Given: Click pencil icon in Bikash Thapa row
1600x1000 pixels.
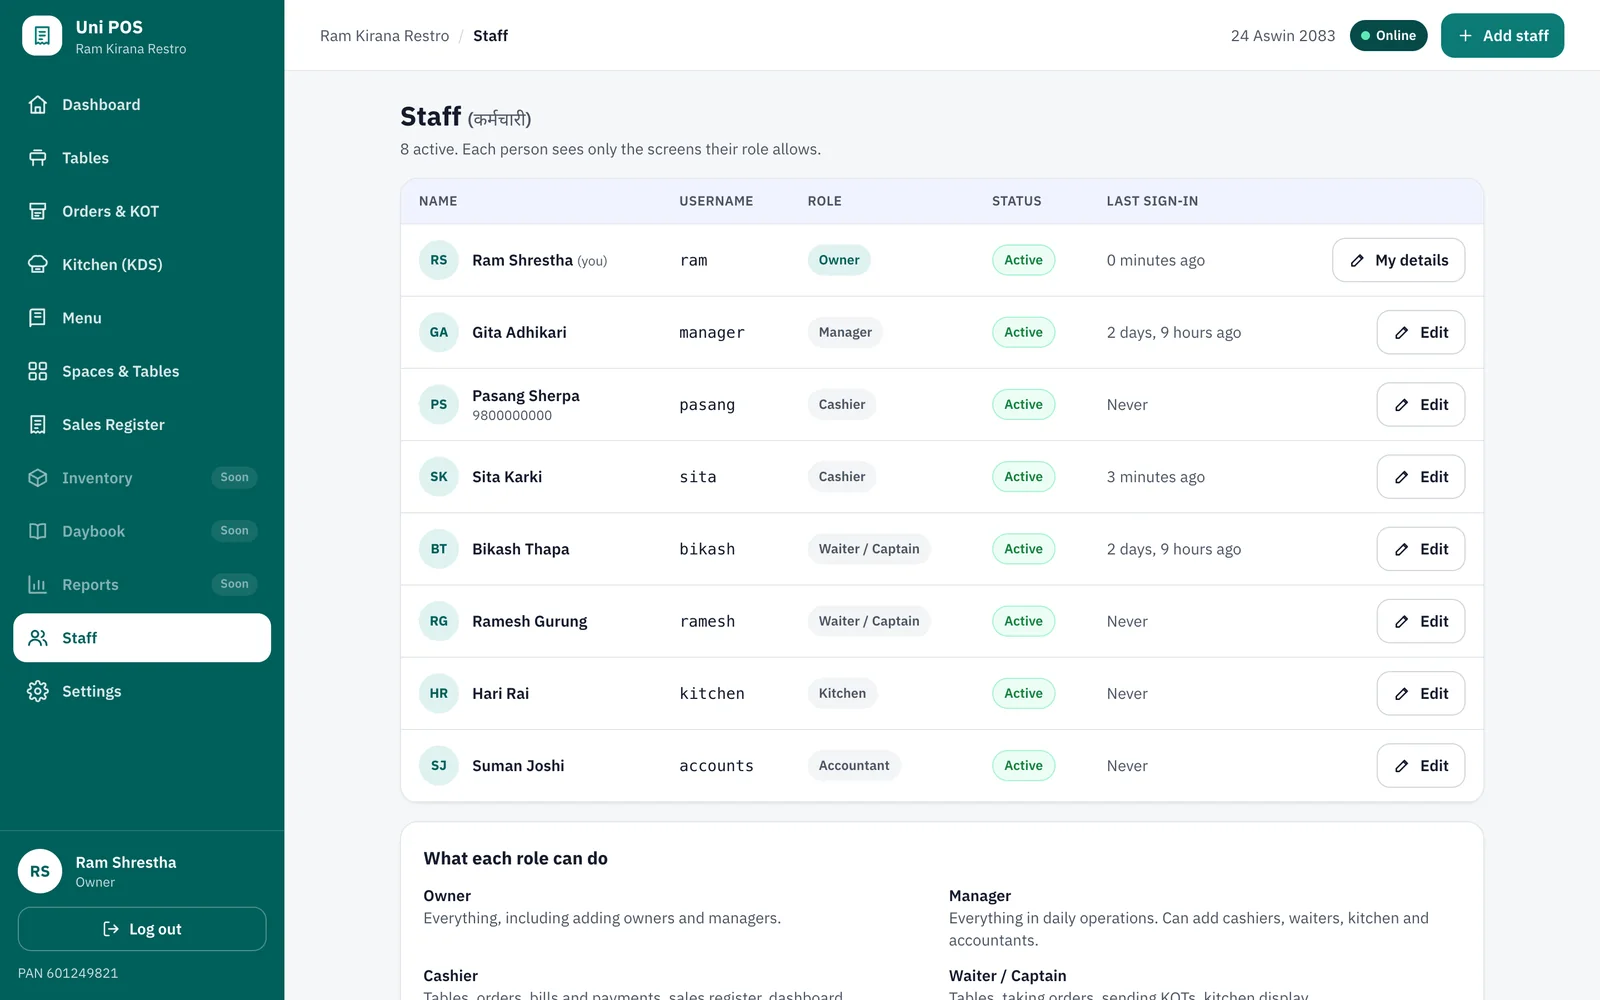Looking at the screenshot, I should coord(1402,549).
